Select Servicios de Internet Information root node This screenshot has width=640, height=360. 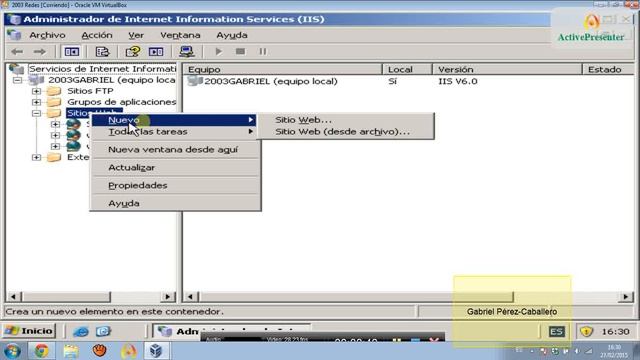[102, 69]
